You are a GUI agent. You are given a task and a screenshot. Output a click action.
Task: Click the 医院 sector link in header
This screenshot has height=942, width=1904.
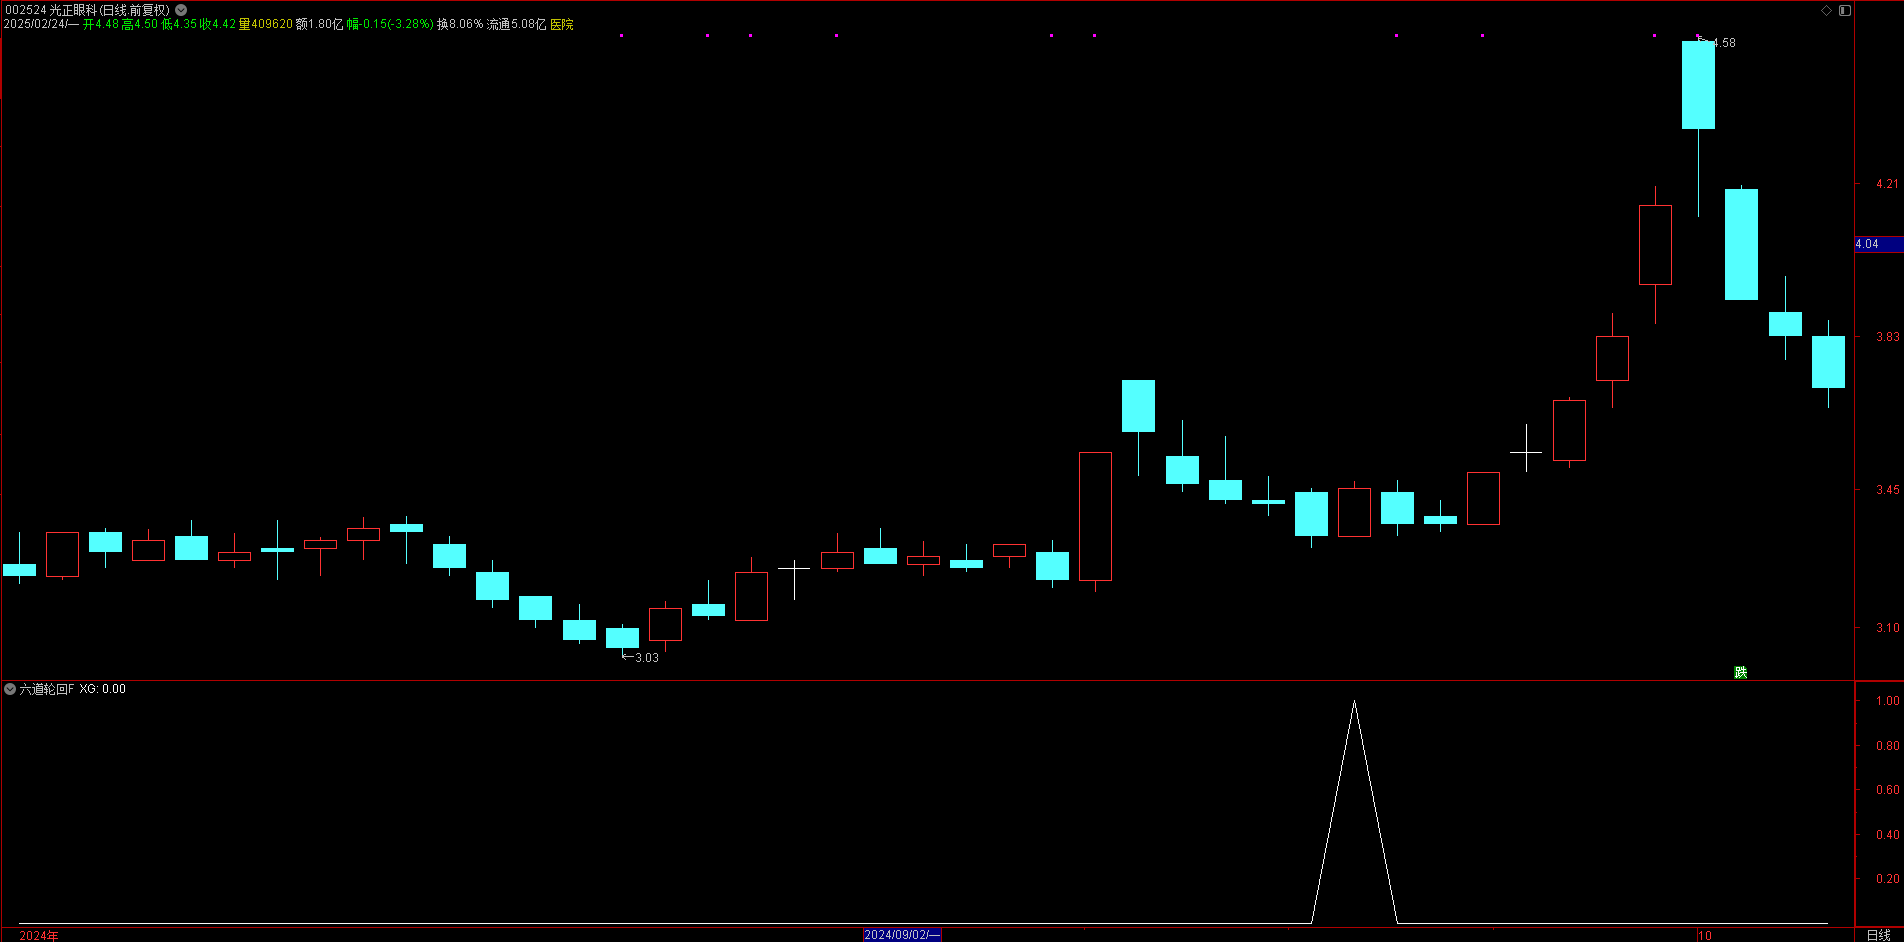[562, 24]
